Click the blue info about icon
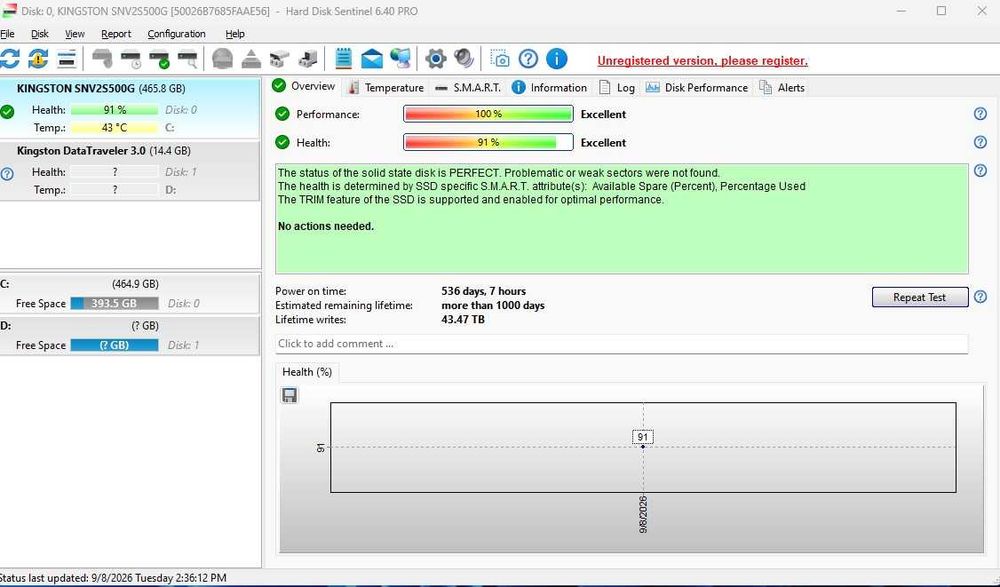Screen dimensions: 1000x587 (556, 59)
